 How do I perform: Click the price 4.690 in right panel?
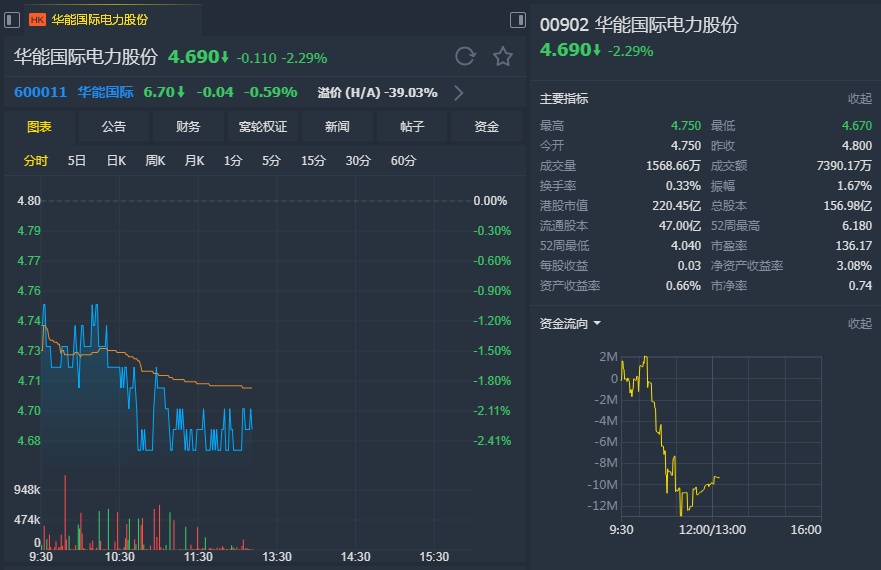coord(565,50)
